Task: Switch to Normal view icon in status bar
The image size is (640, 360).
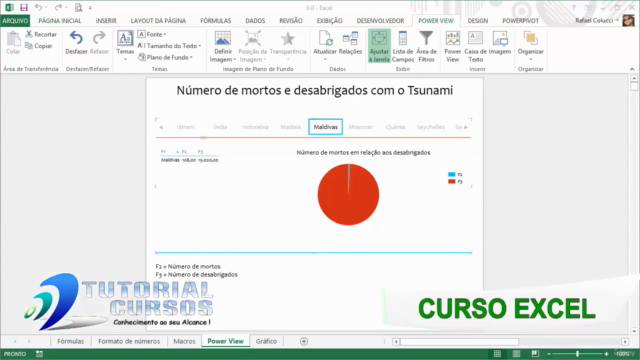Action: (497, 354)
